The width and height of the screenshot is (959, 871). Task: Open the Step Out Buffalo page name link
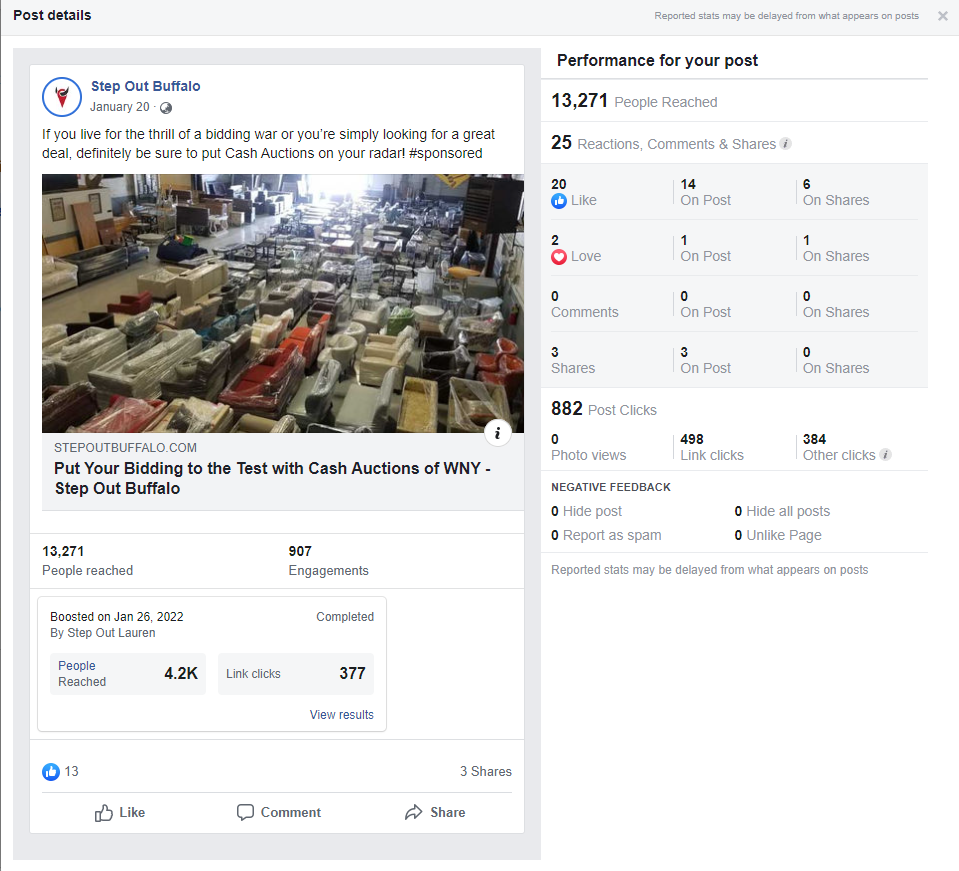coord(146,86)
